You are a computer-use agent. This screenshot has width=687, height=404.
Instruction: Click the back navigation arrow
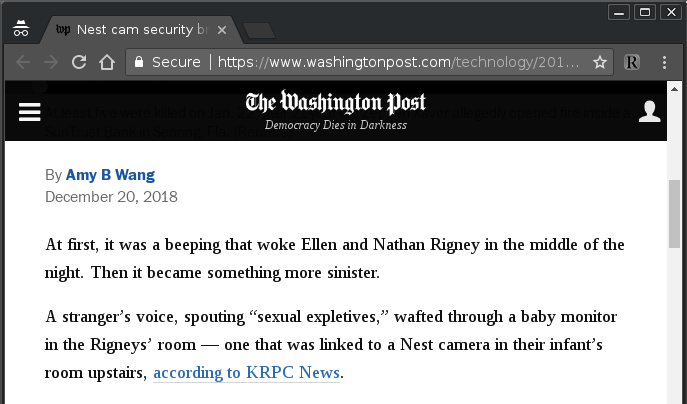[x=23, y=62]
